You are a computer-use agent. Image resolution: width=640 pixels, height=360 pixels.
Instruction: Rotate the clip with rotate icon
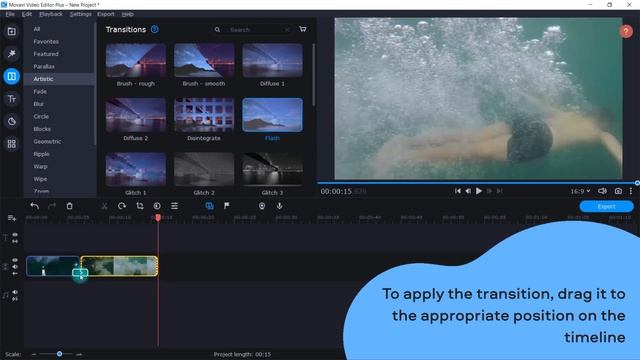pos(122,206)
